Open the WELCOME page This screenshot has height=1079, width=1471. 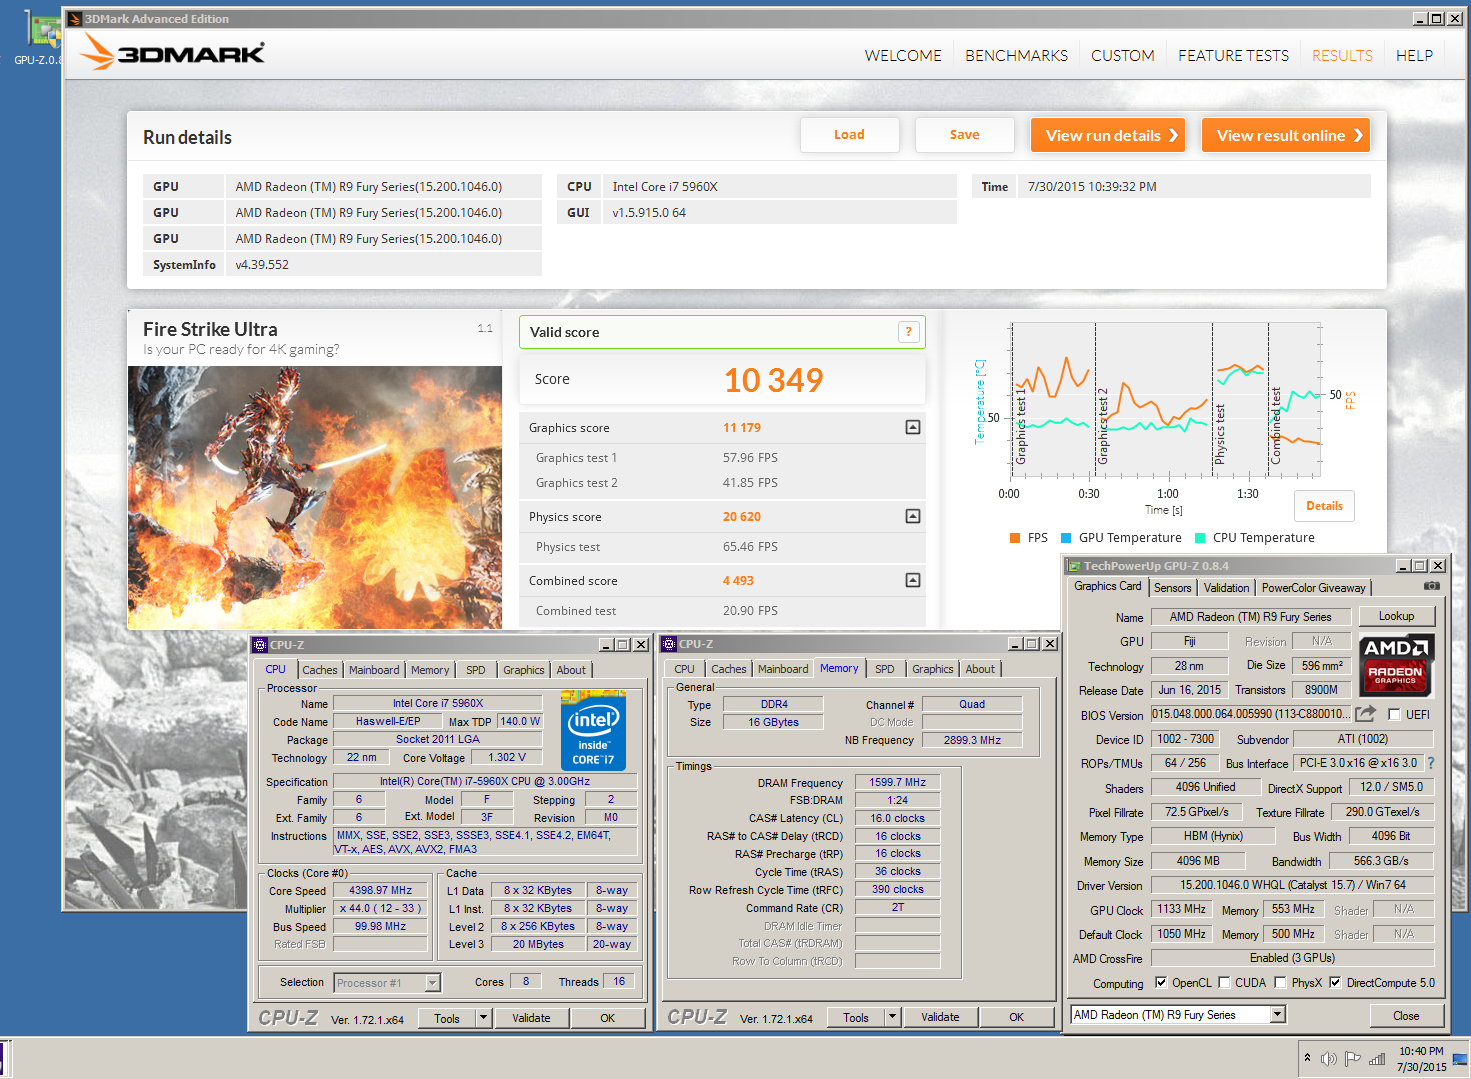click(903, 56)
